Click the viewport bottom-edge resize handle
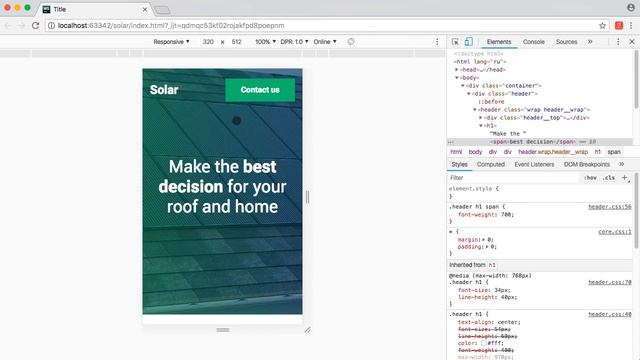The image size is (640, 360). (223, 330)
